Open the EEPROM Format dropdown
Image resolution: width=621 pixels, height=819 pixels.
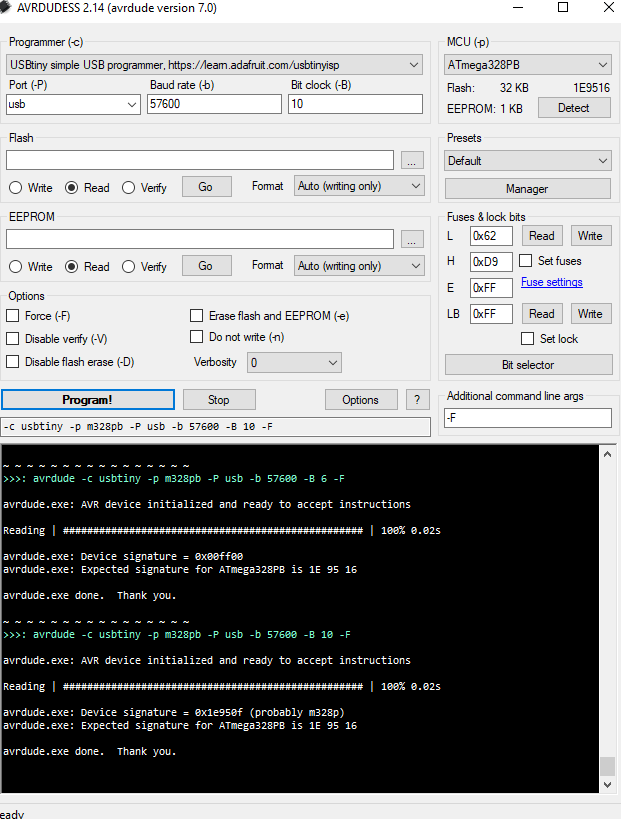point(359,265)
